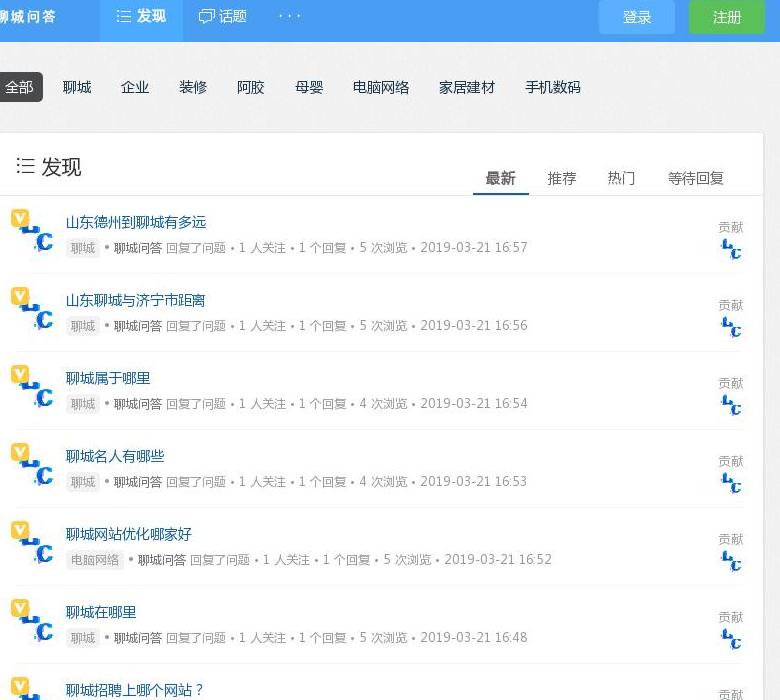The width and height of the screenshot is (780, 700).
Task: Click contributor icon on 聊城名人有哪些 row
Action: tap(731, 483)
